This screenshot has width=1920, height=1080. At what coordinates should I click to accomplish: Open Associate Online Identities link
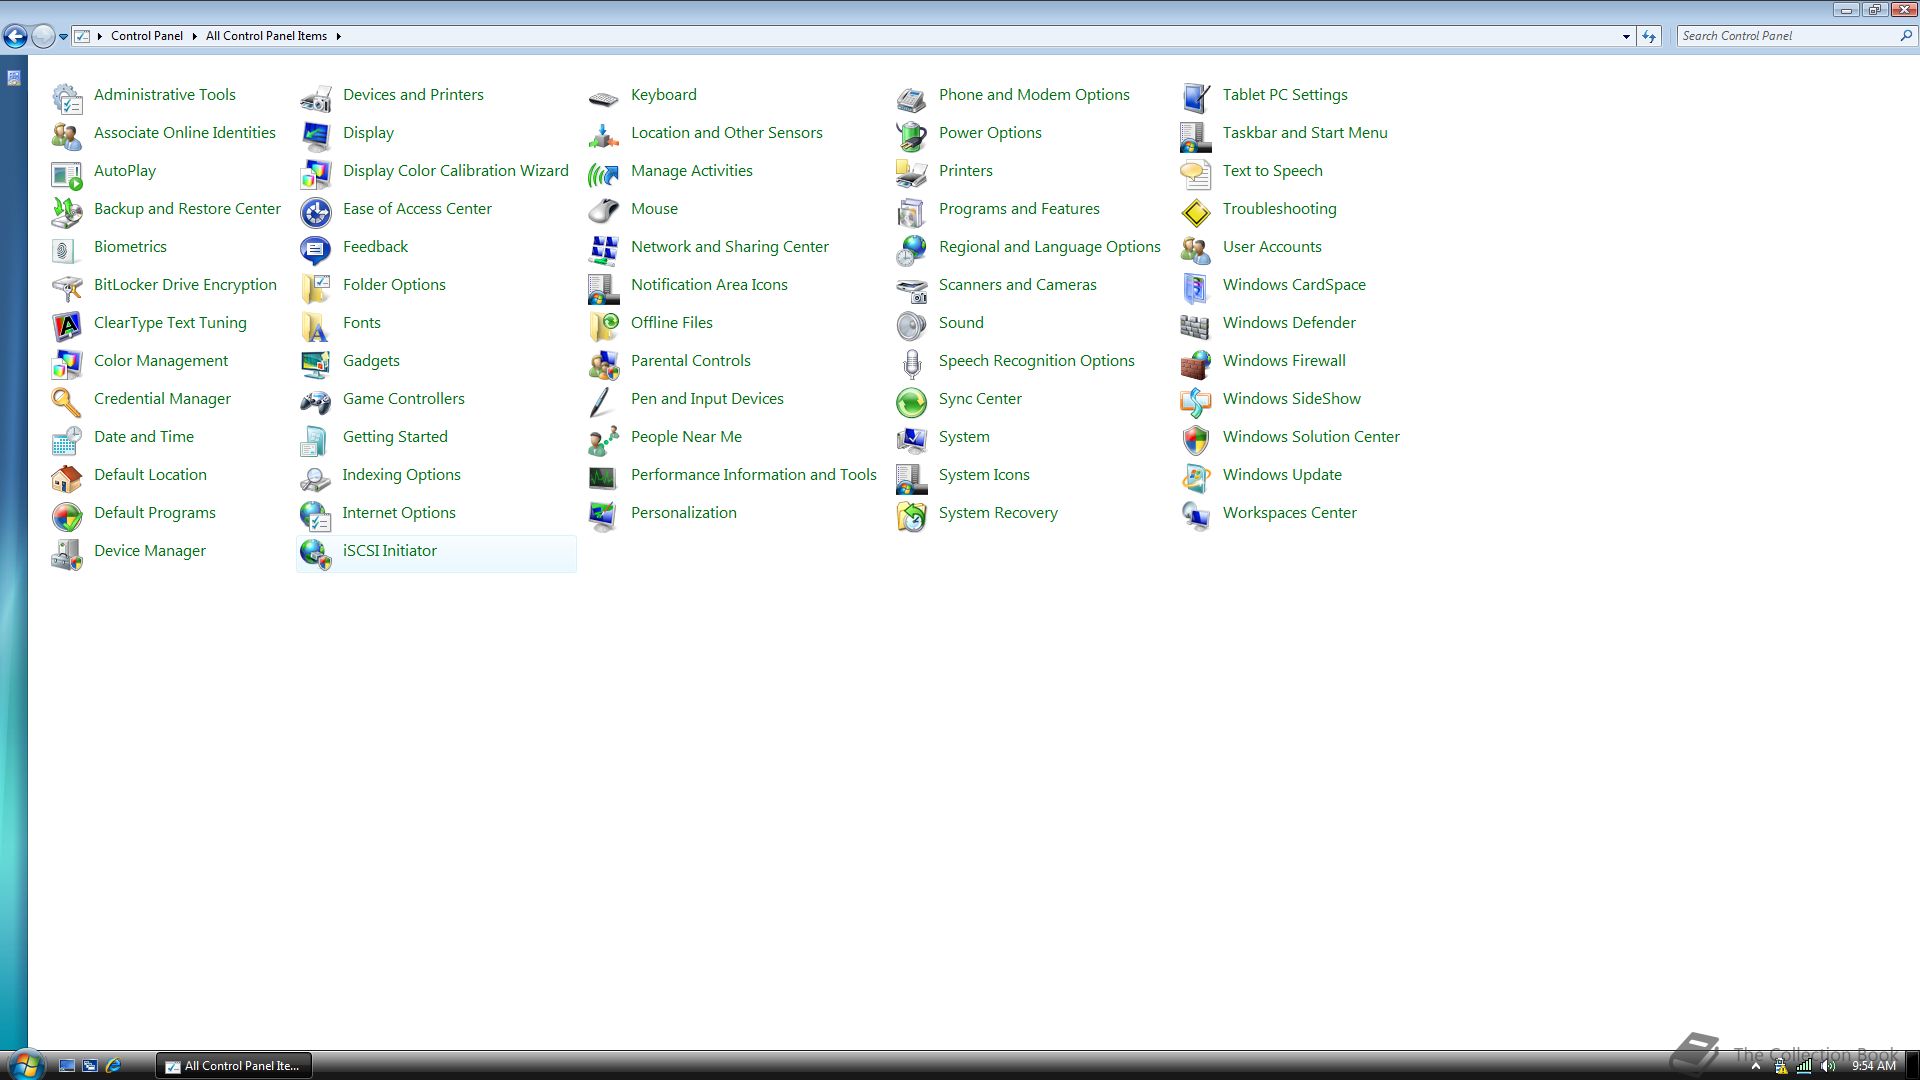pos(185,133)
